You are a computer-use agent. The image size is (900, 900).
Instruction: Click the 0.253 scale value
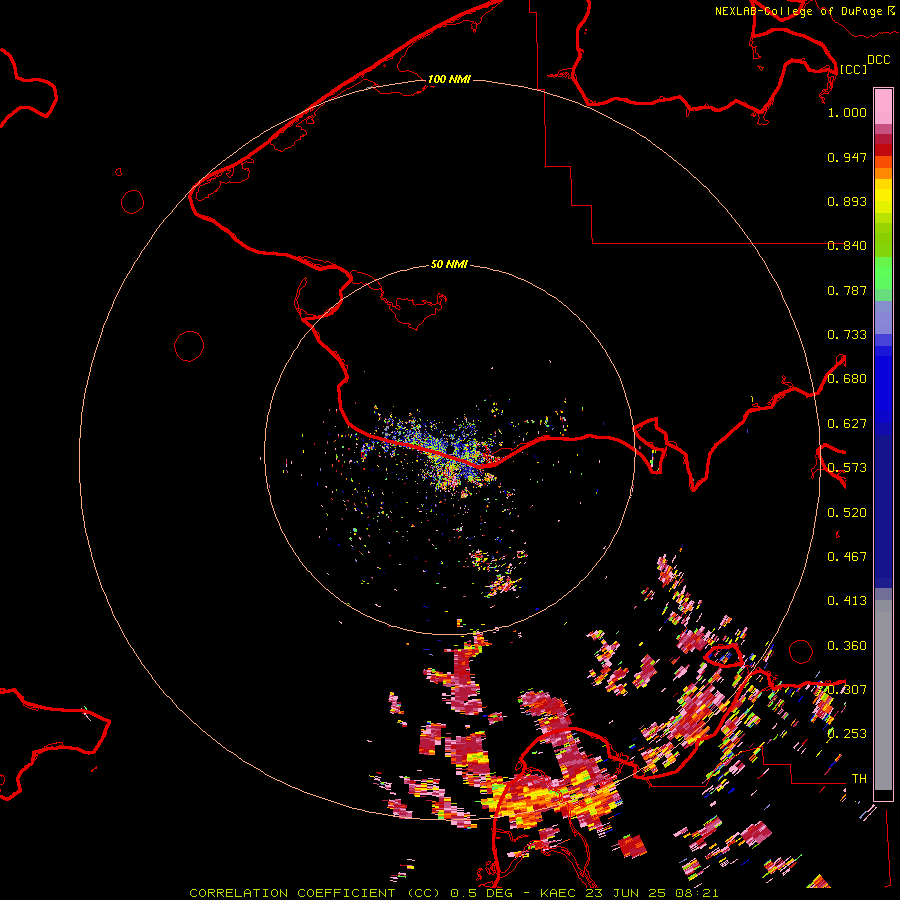coord(847,734)
